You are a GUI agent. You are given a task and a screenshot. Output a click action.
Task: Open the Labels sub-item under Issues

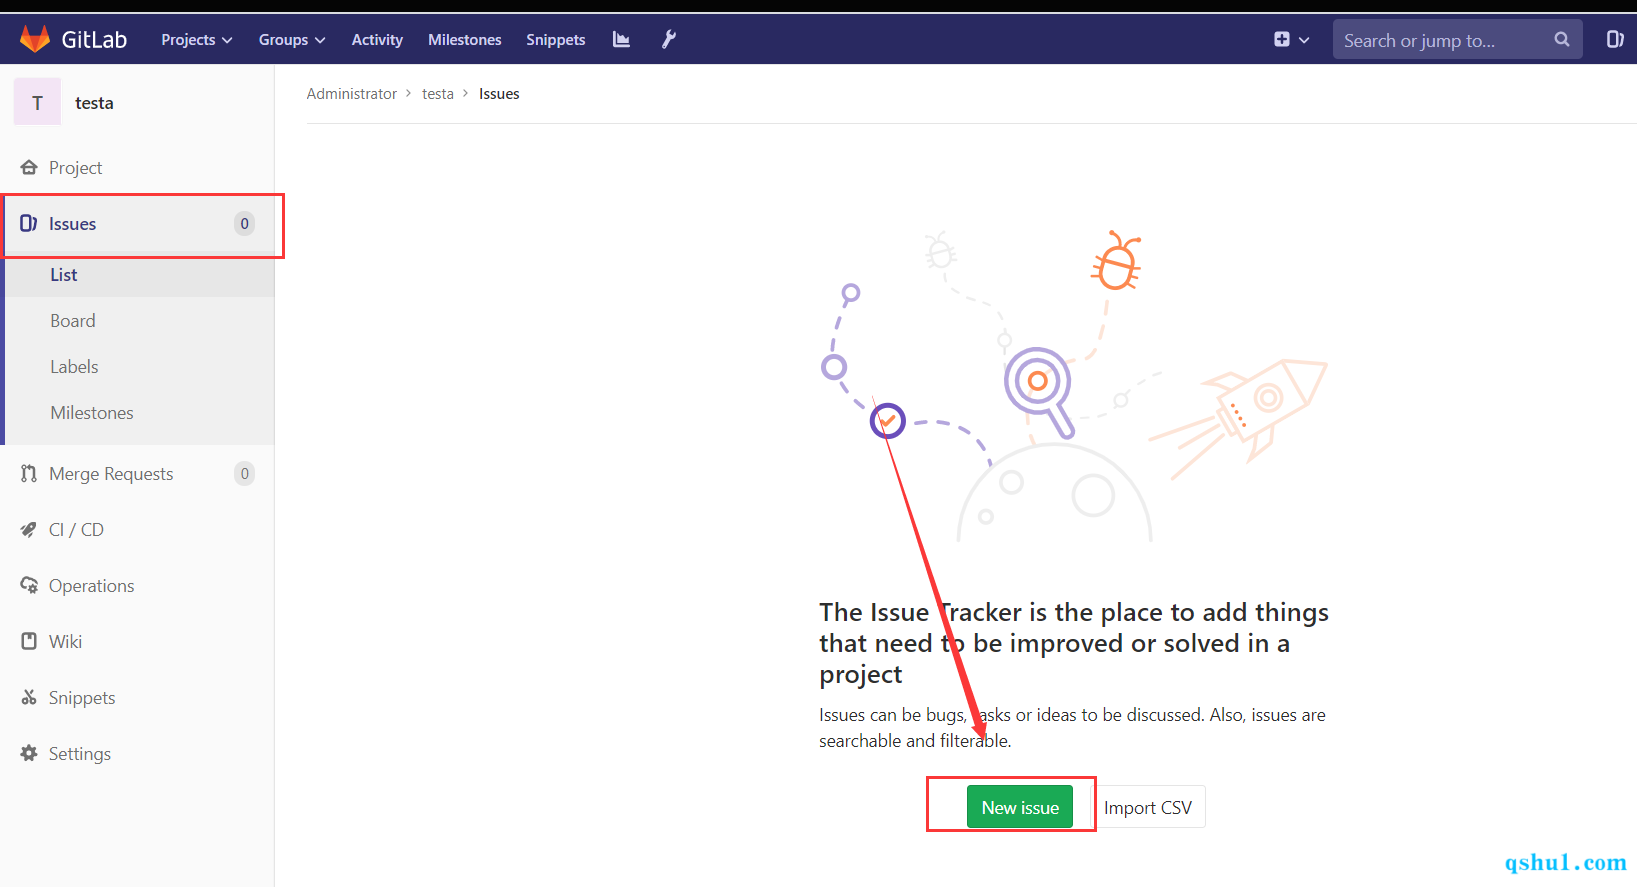tap(137, 367)
